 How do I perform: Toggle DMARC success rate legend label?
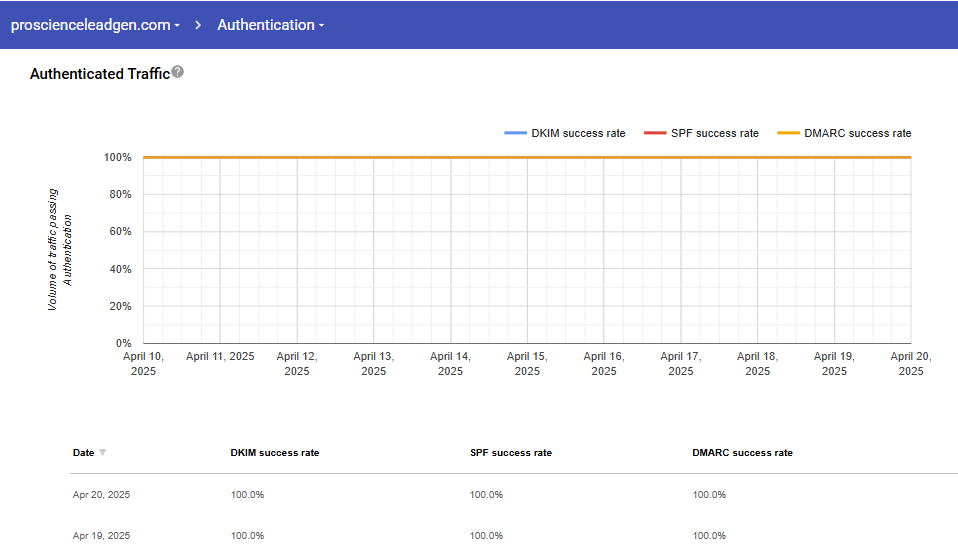tap(857, 133)
